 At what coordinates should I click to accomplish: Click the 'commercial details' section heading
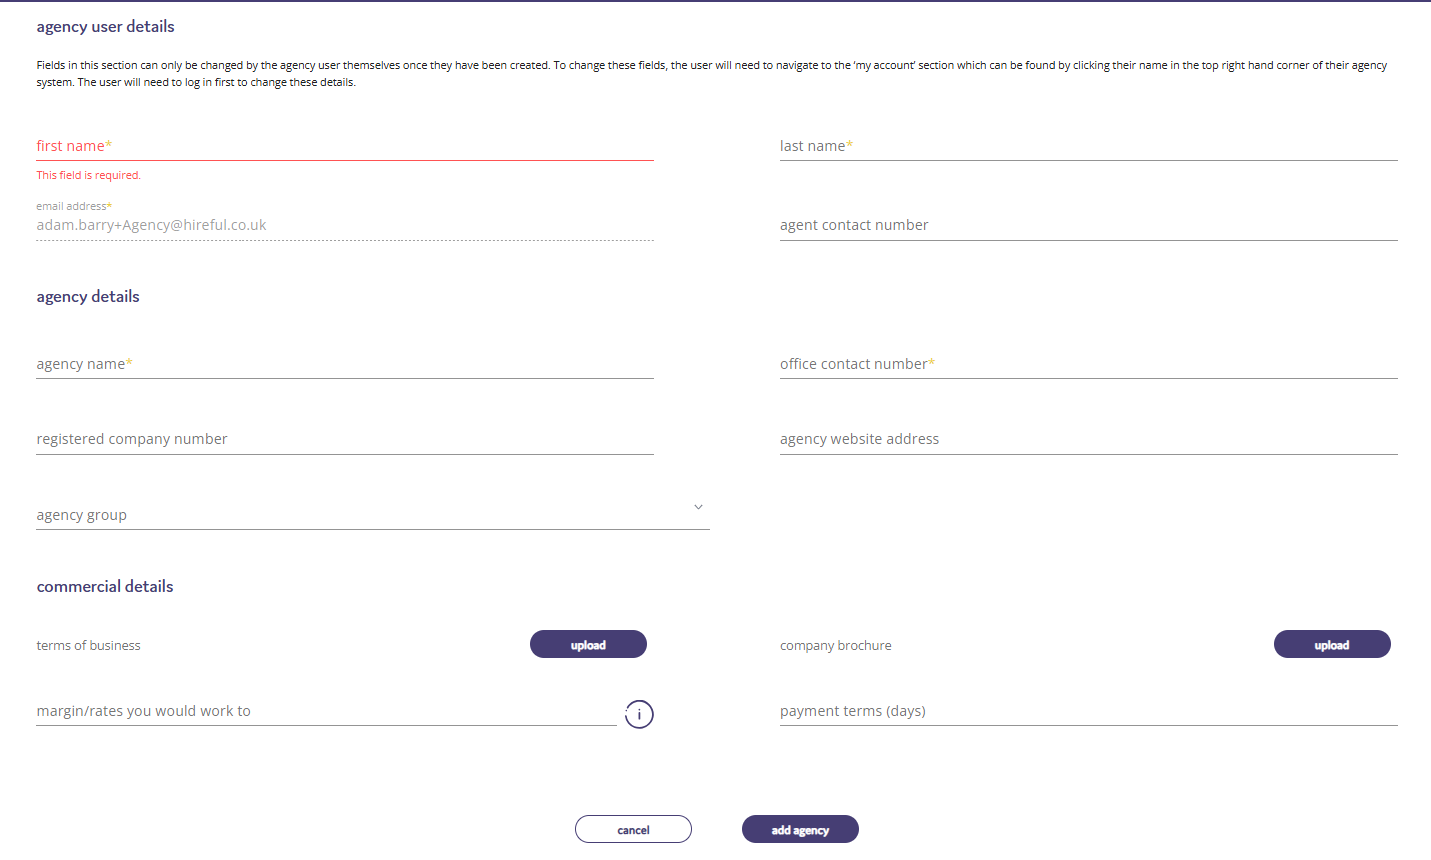(105, 586)
